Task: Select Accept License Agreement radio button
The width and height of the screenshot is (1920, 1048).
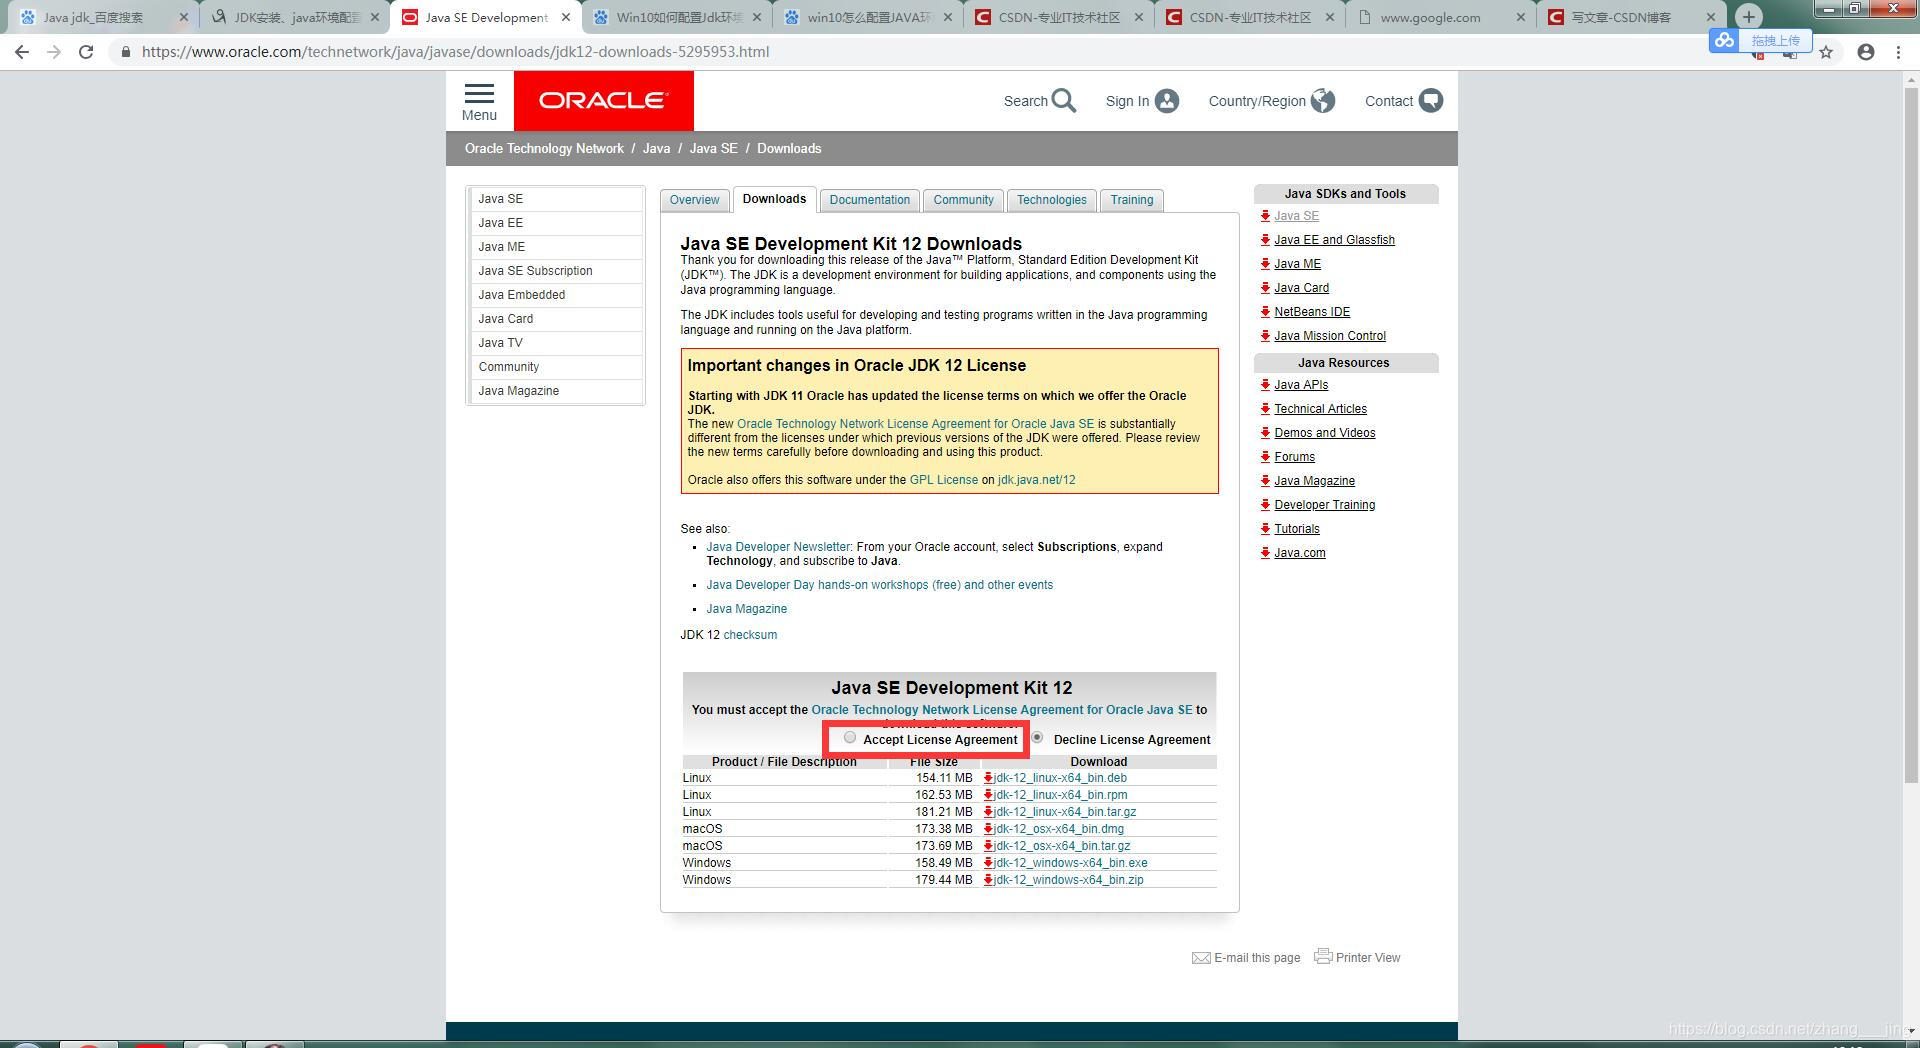Action: (850, 738)
